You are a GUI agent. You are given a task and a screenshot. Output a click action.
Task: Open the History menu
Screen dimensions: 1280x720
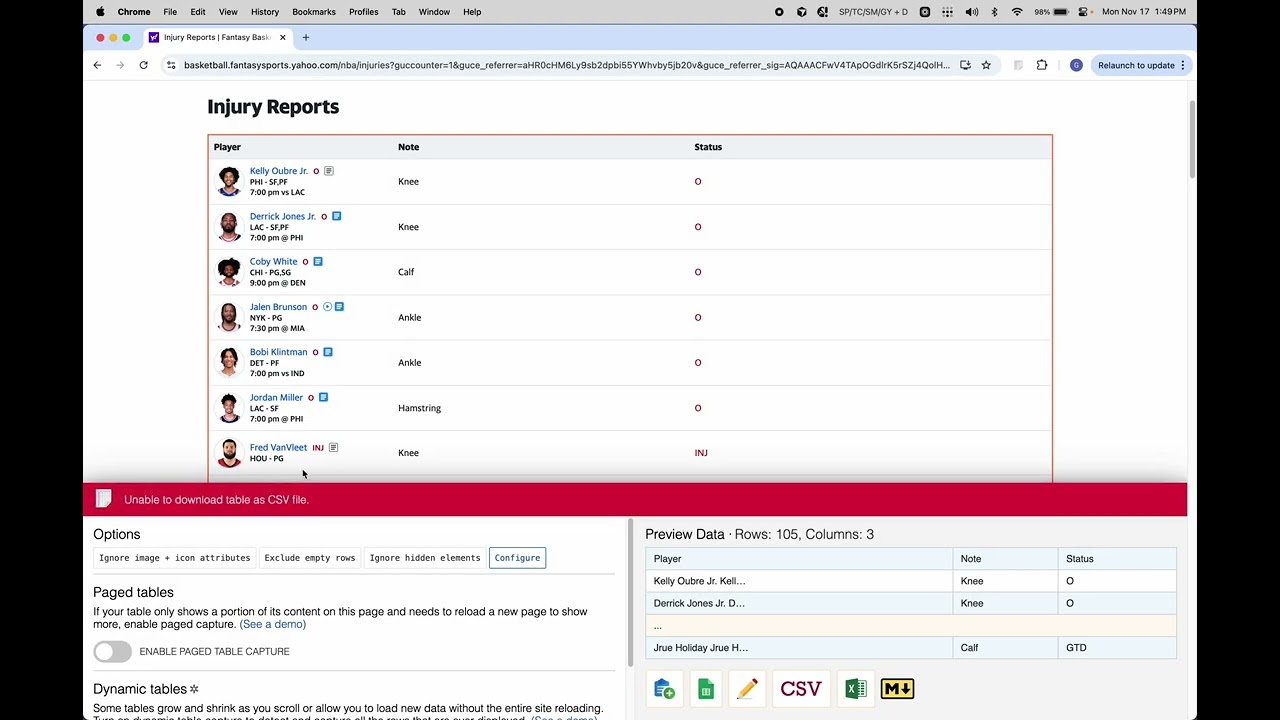265,12
